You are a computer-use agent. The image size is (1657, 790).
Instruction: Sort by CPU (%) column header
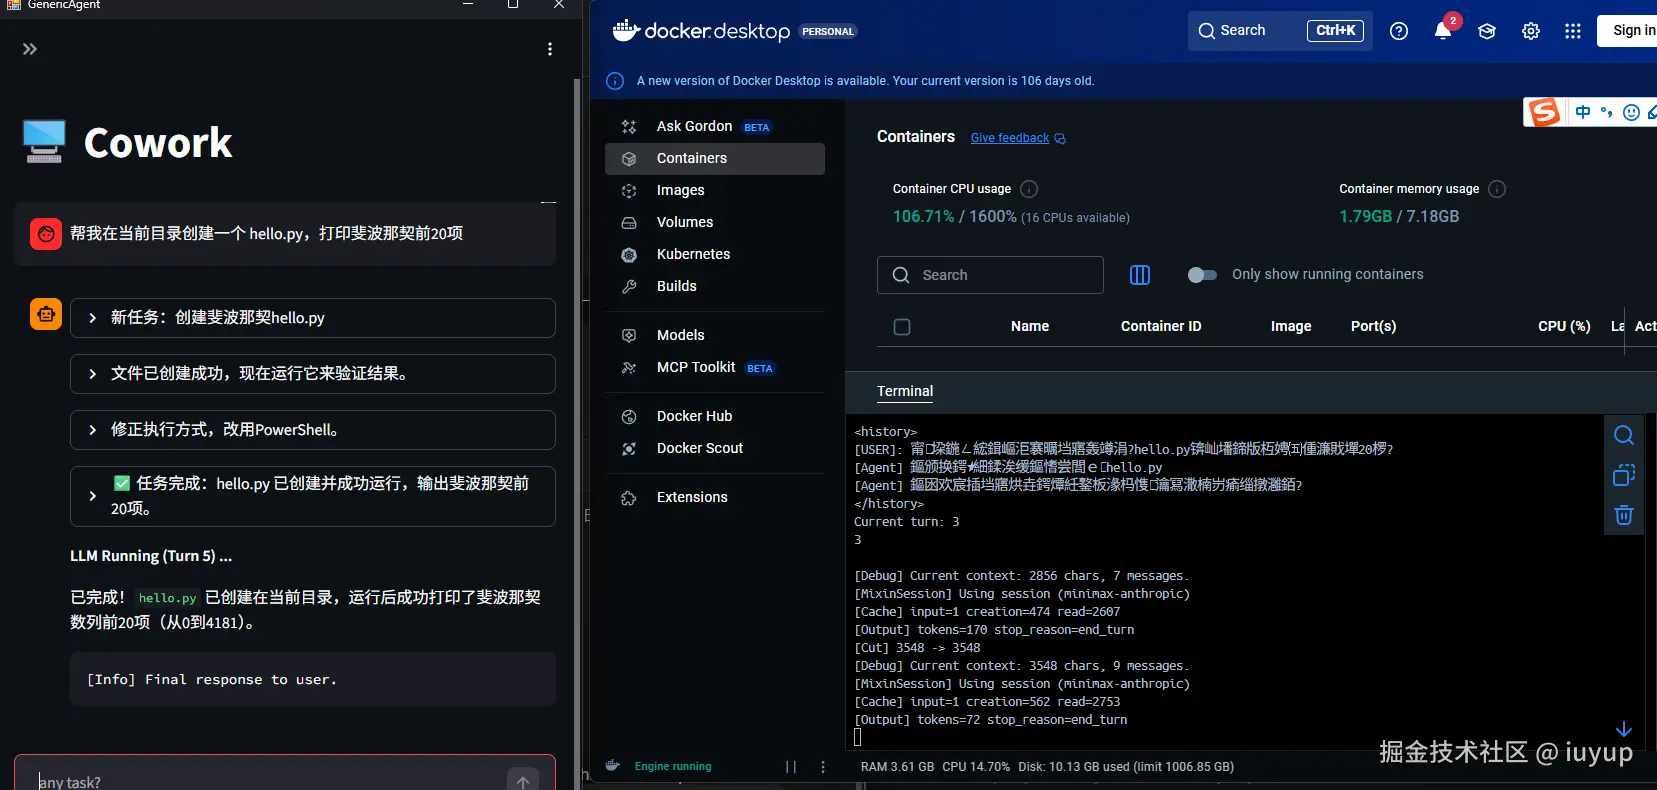(1564, 326)
